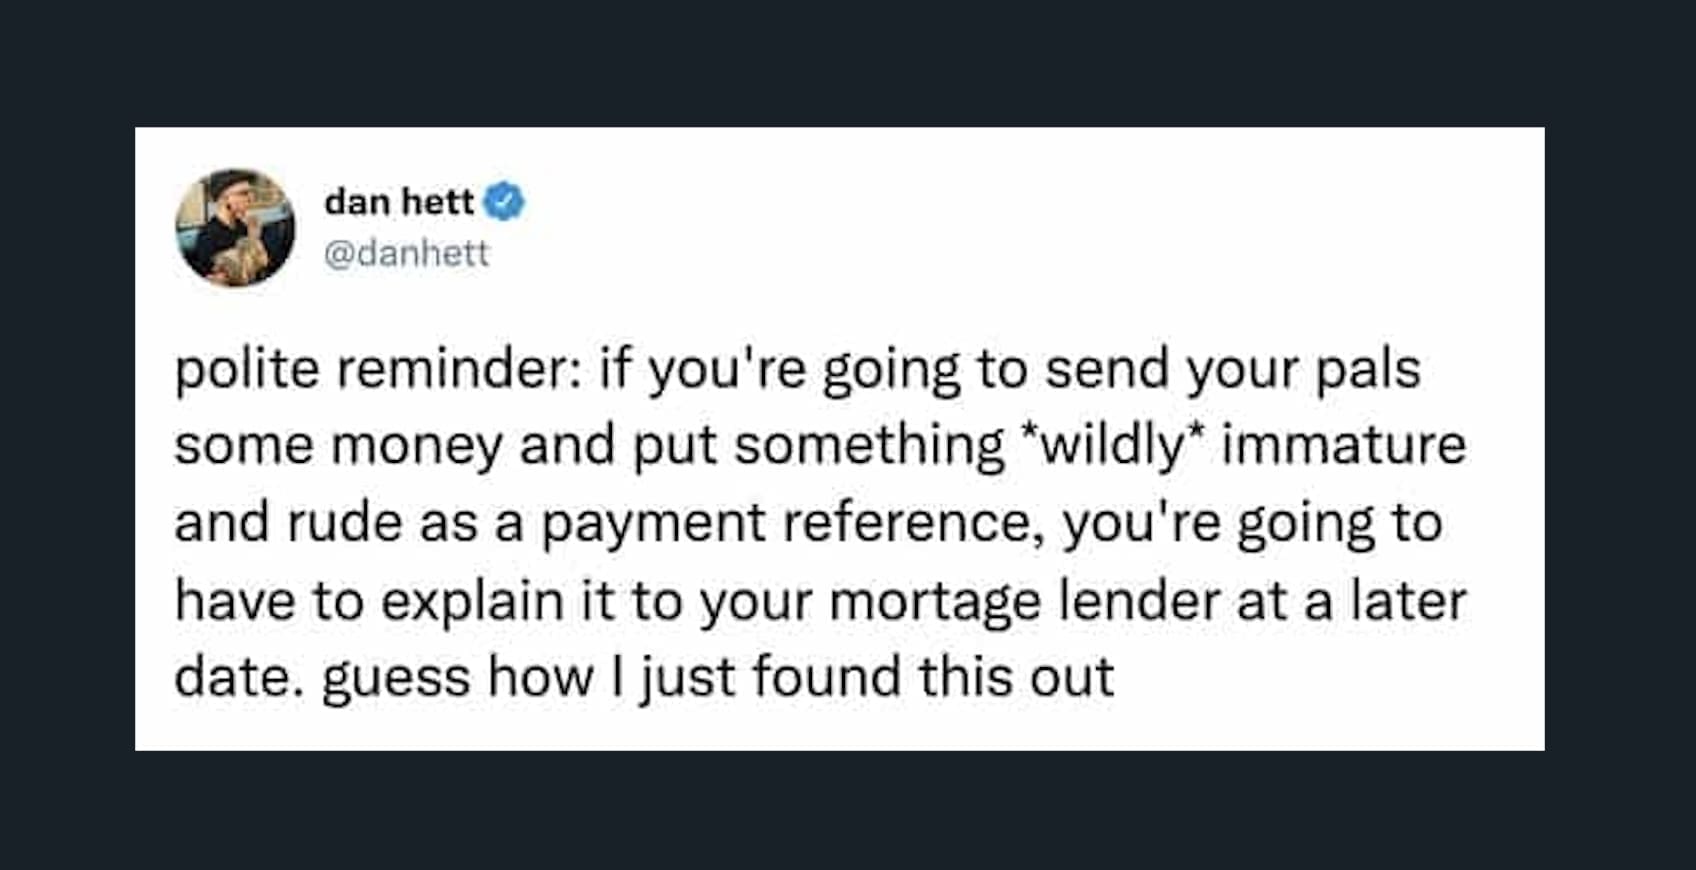
Task: Click the word "rude" in the tweet
Action: tap(344, 523)
